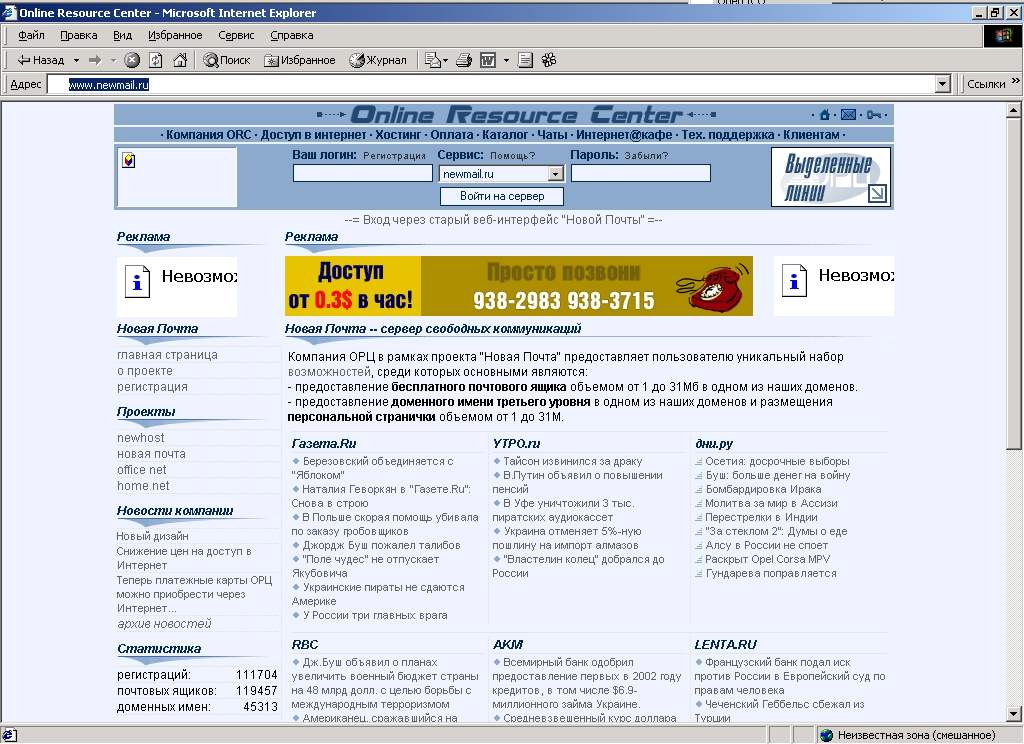Click the yellow Доступ phone banner ad
The width and height of the screenshot is (1024, 744).
519,286
